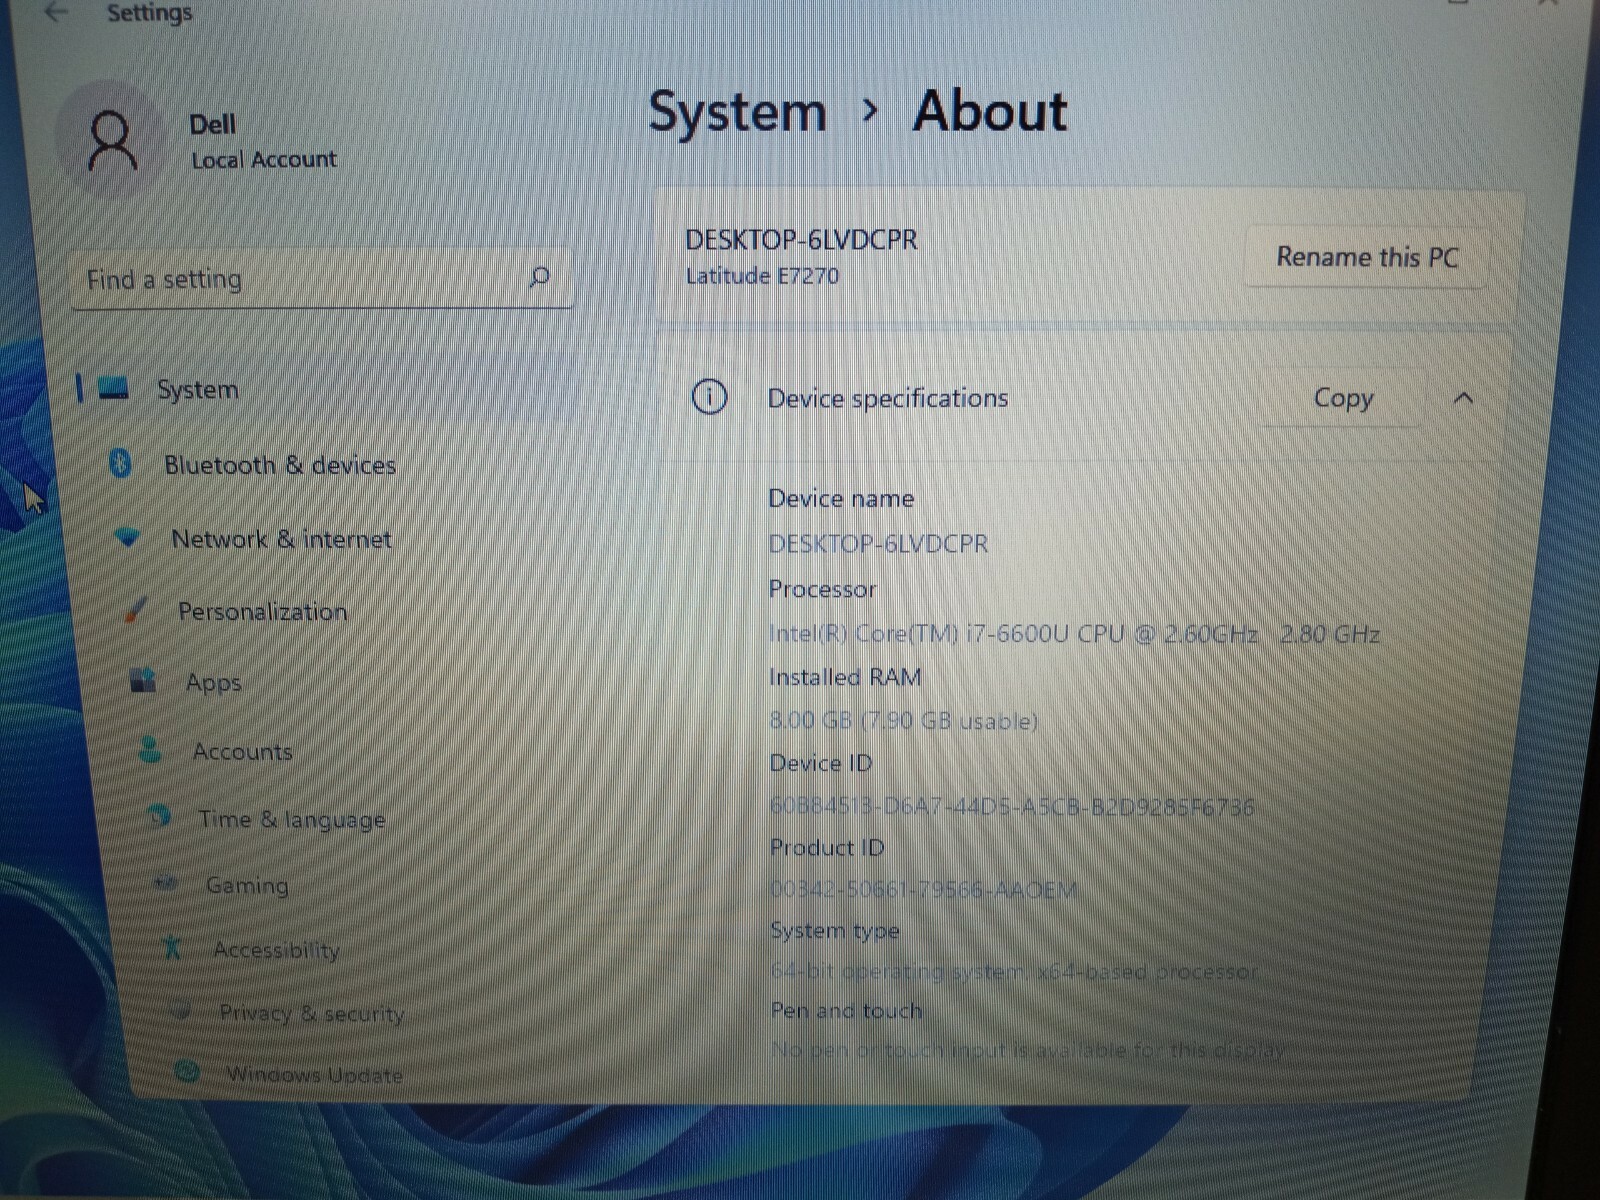Click the Personalization brush icon
1600x1200 pixels.
coord(135,609)
